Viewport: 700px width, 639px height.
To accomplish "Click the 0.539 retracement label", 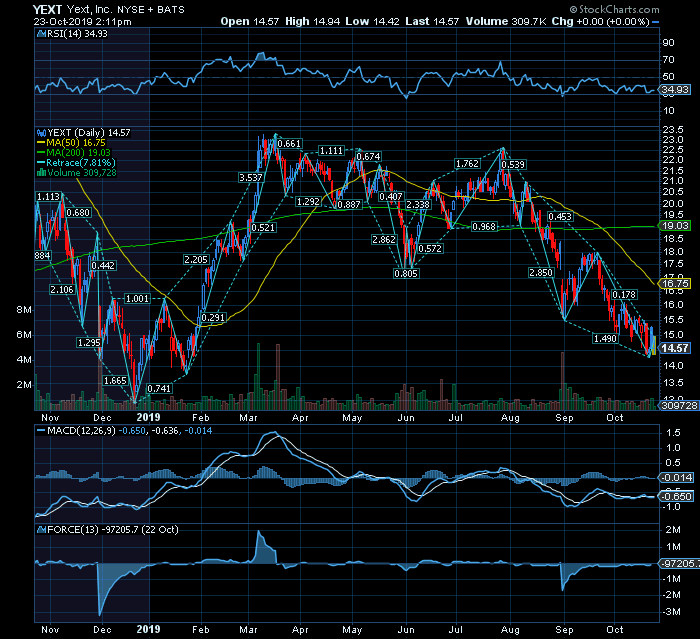I will pyautogui.click(x=513, y=165).
